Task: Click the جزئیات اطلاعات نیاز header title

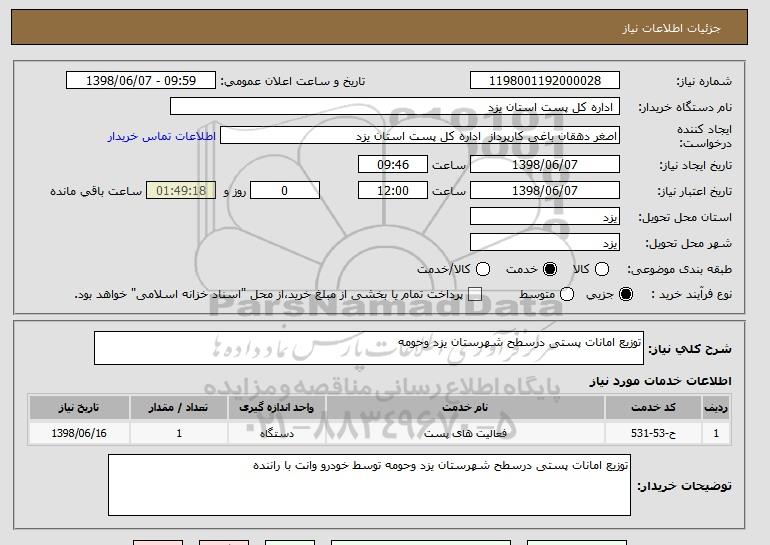Action: 671,28
